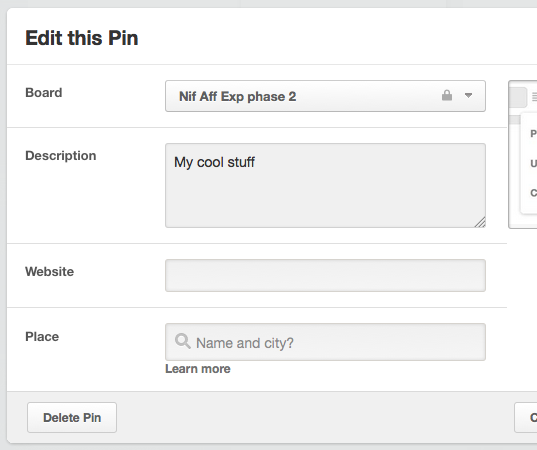Click the lock icon in Board selector
537x450 pixels.
(x=447, y=95)
